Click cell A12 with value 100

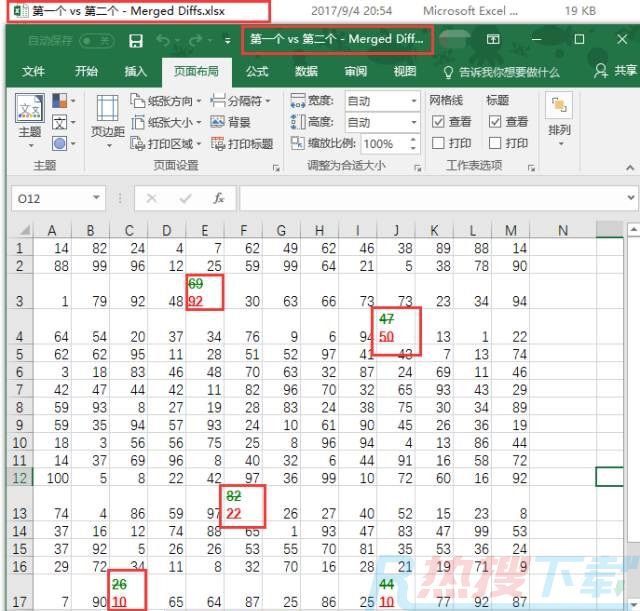(x=52, y=478)
